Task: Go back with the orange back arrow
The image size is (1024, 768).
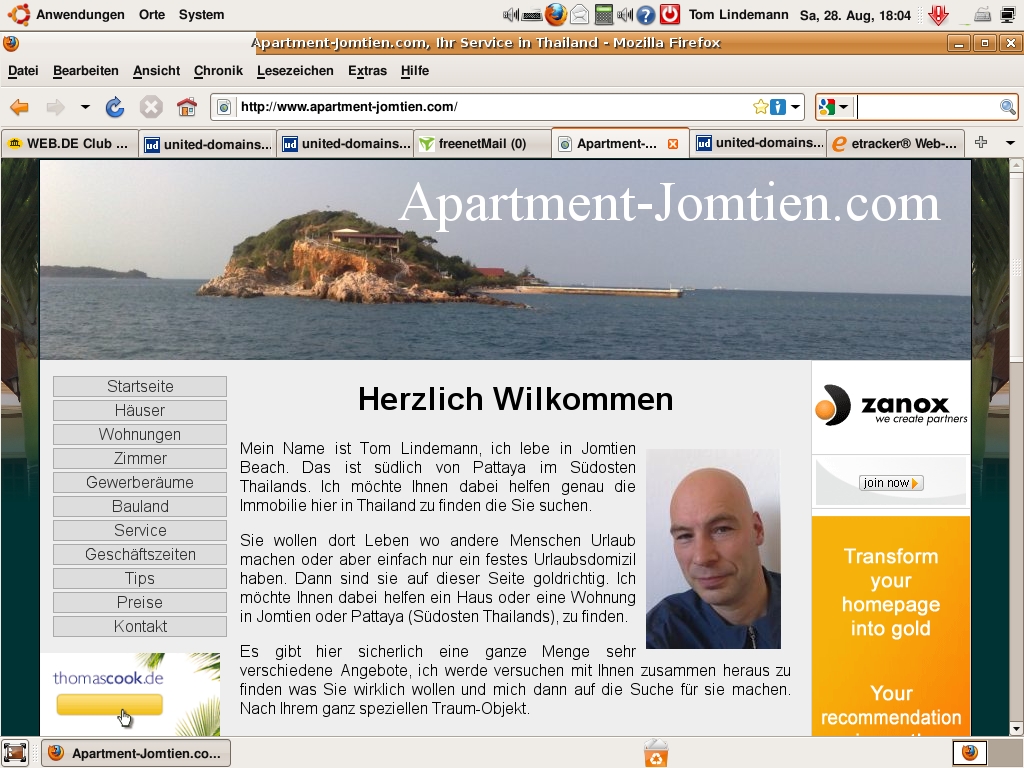Action: (20, 107)
